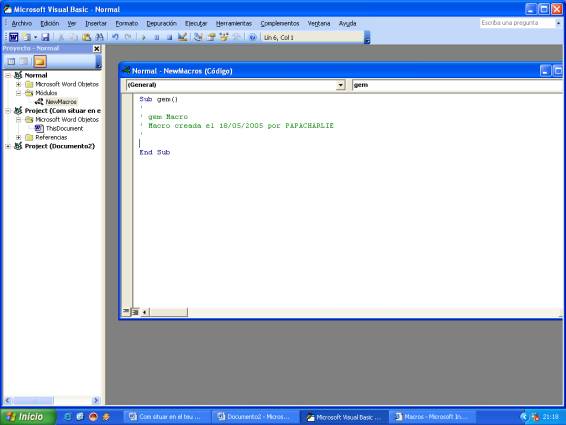Place cursor on the End Sub line
Image resolution: width=566 pixels, height=425 pixels.
[154, 152]
